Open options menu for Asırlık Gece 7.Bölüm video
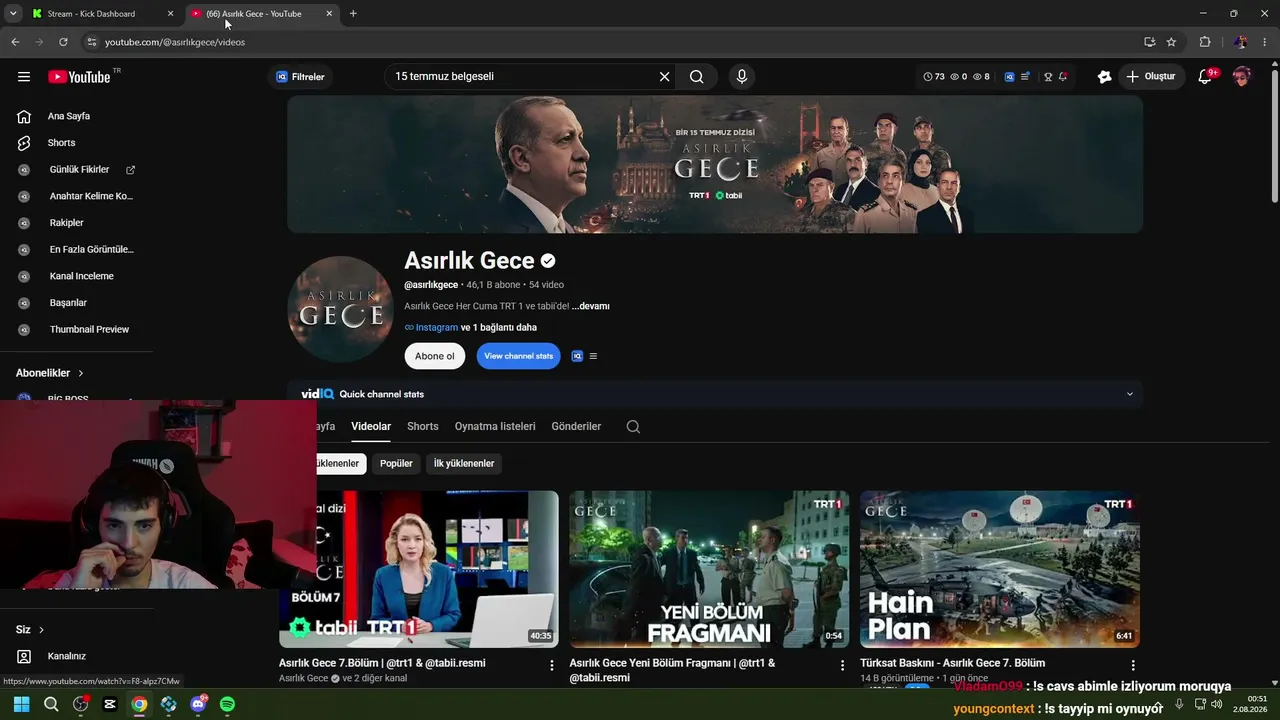The width and height of the screenshot is (1280, 720). (552, 665)
